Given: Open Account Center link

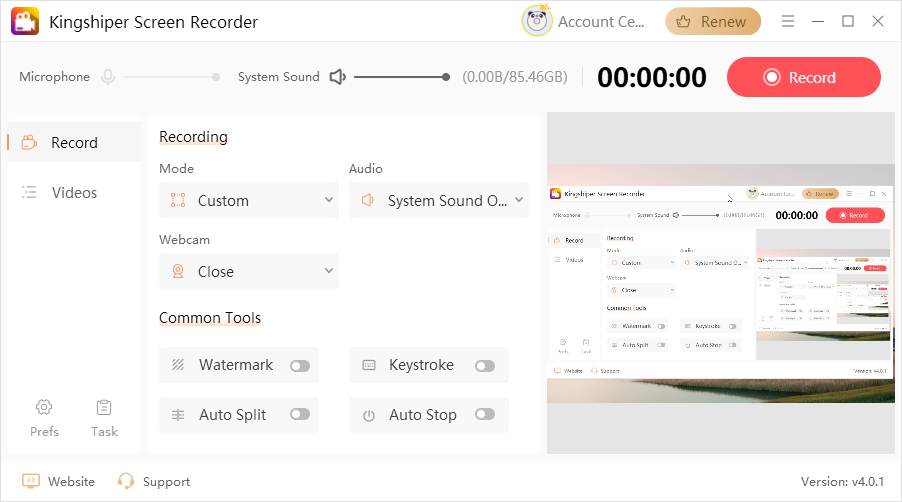Looking at the screenshot, I should (601, 22).
